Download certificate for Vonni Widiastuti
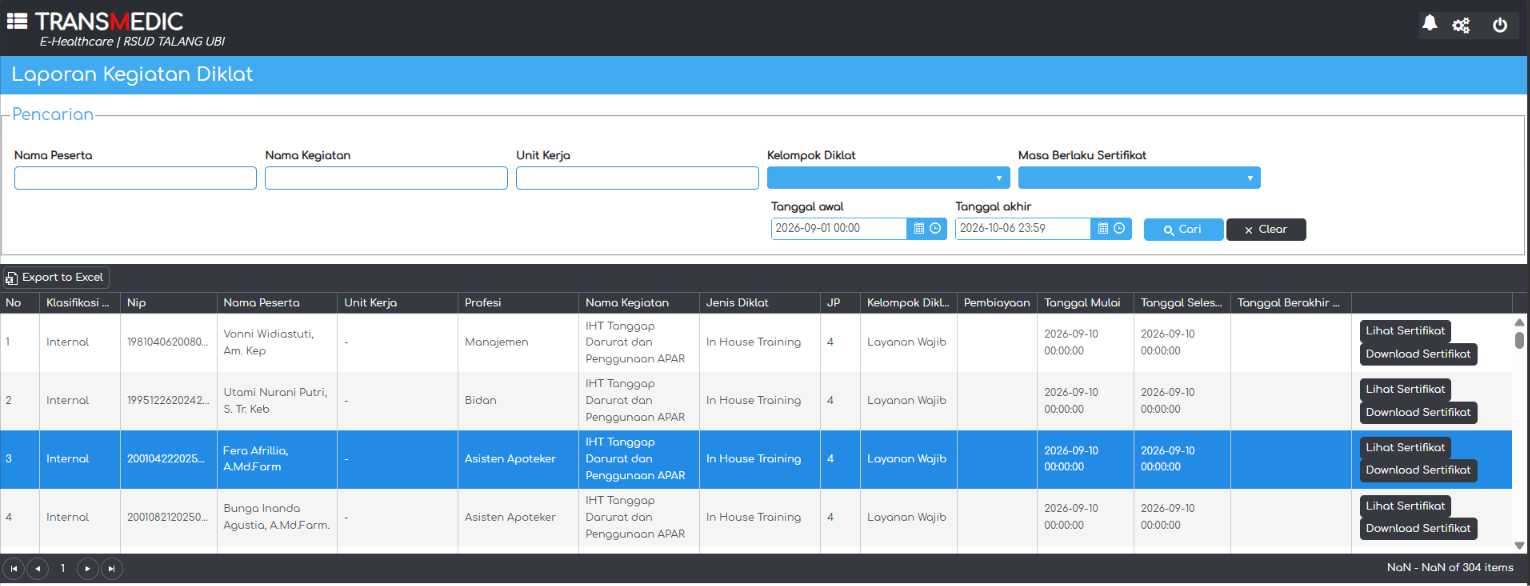This screenshot has width=1530, height=586. pos(1418,354)
